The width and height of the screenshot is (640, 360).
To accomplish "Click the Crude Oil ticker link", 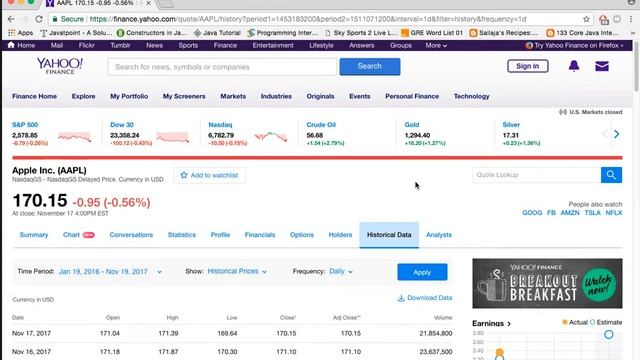I will pos(321,124).
